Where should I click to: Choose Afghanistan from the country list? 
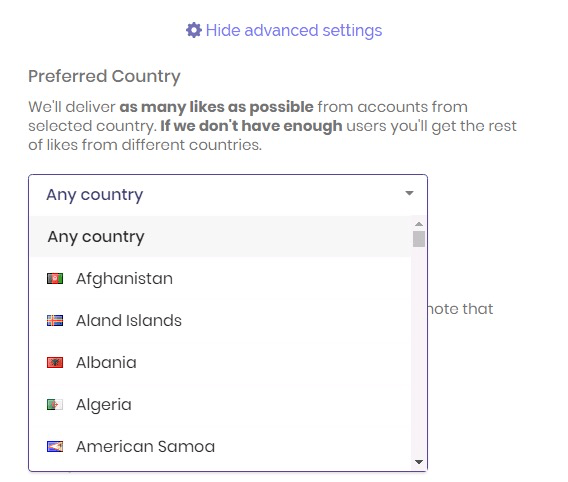pos(220,278)
